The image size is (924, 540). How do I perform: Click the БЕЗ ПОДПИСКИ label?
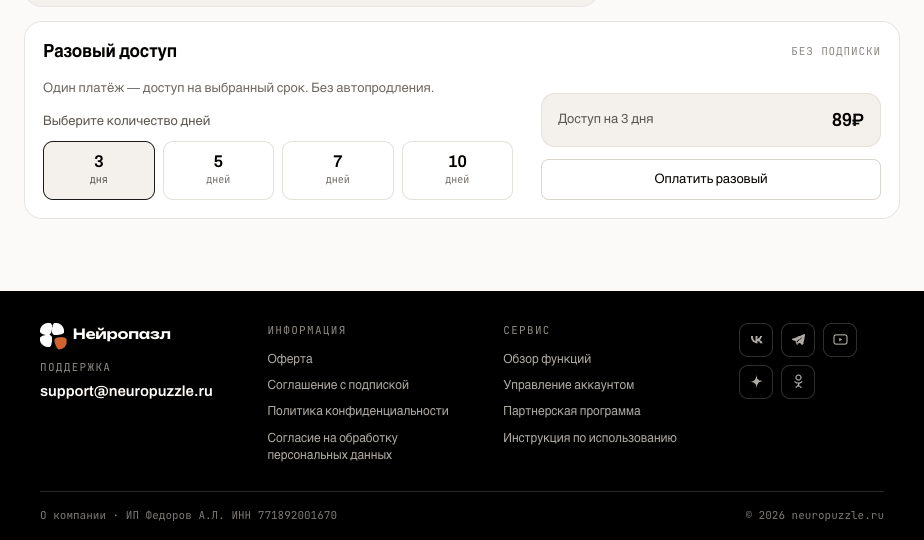(836, 51)
